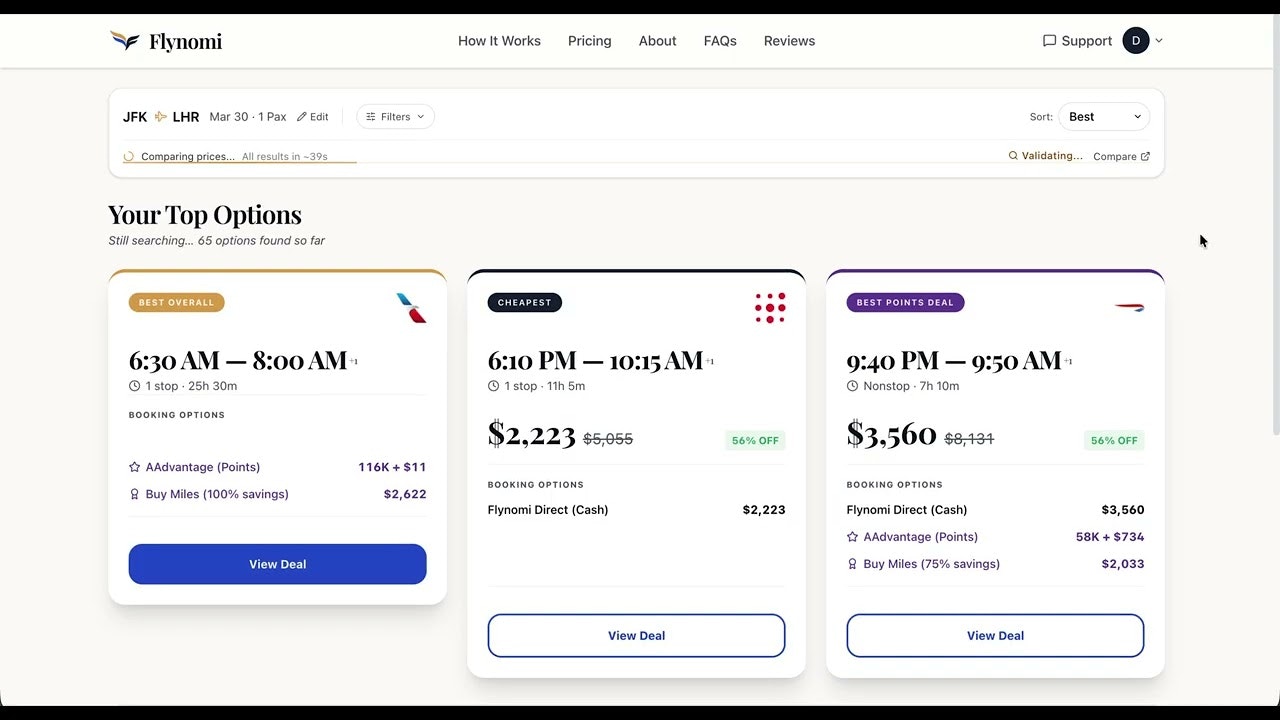Edit the flight search details

[x=313, y=117]
